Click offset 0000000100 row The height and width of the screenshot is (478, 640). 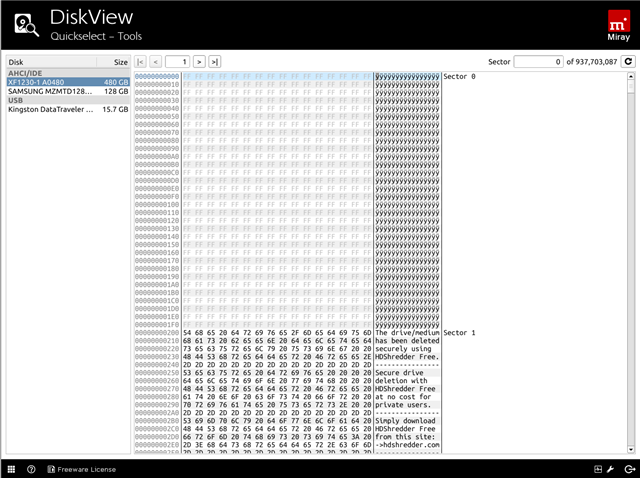coord(157,205)
